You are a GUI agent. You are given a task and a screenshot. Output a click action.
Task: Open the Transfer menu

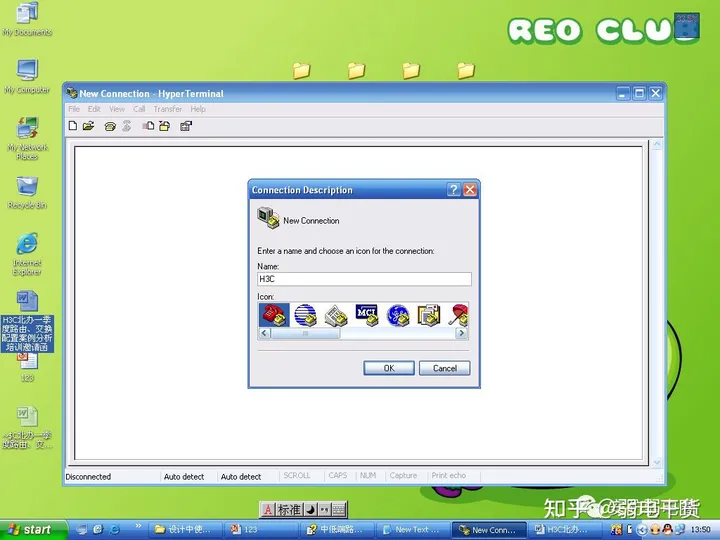click(168, 109)
